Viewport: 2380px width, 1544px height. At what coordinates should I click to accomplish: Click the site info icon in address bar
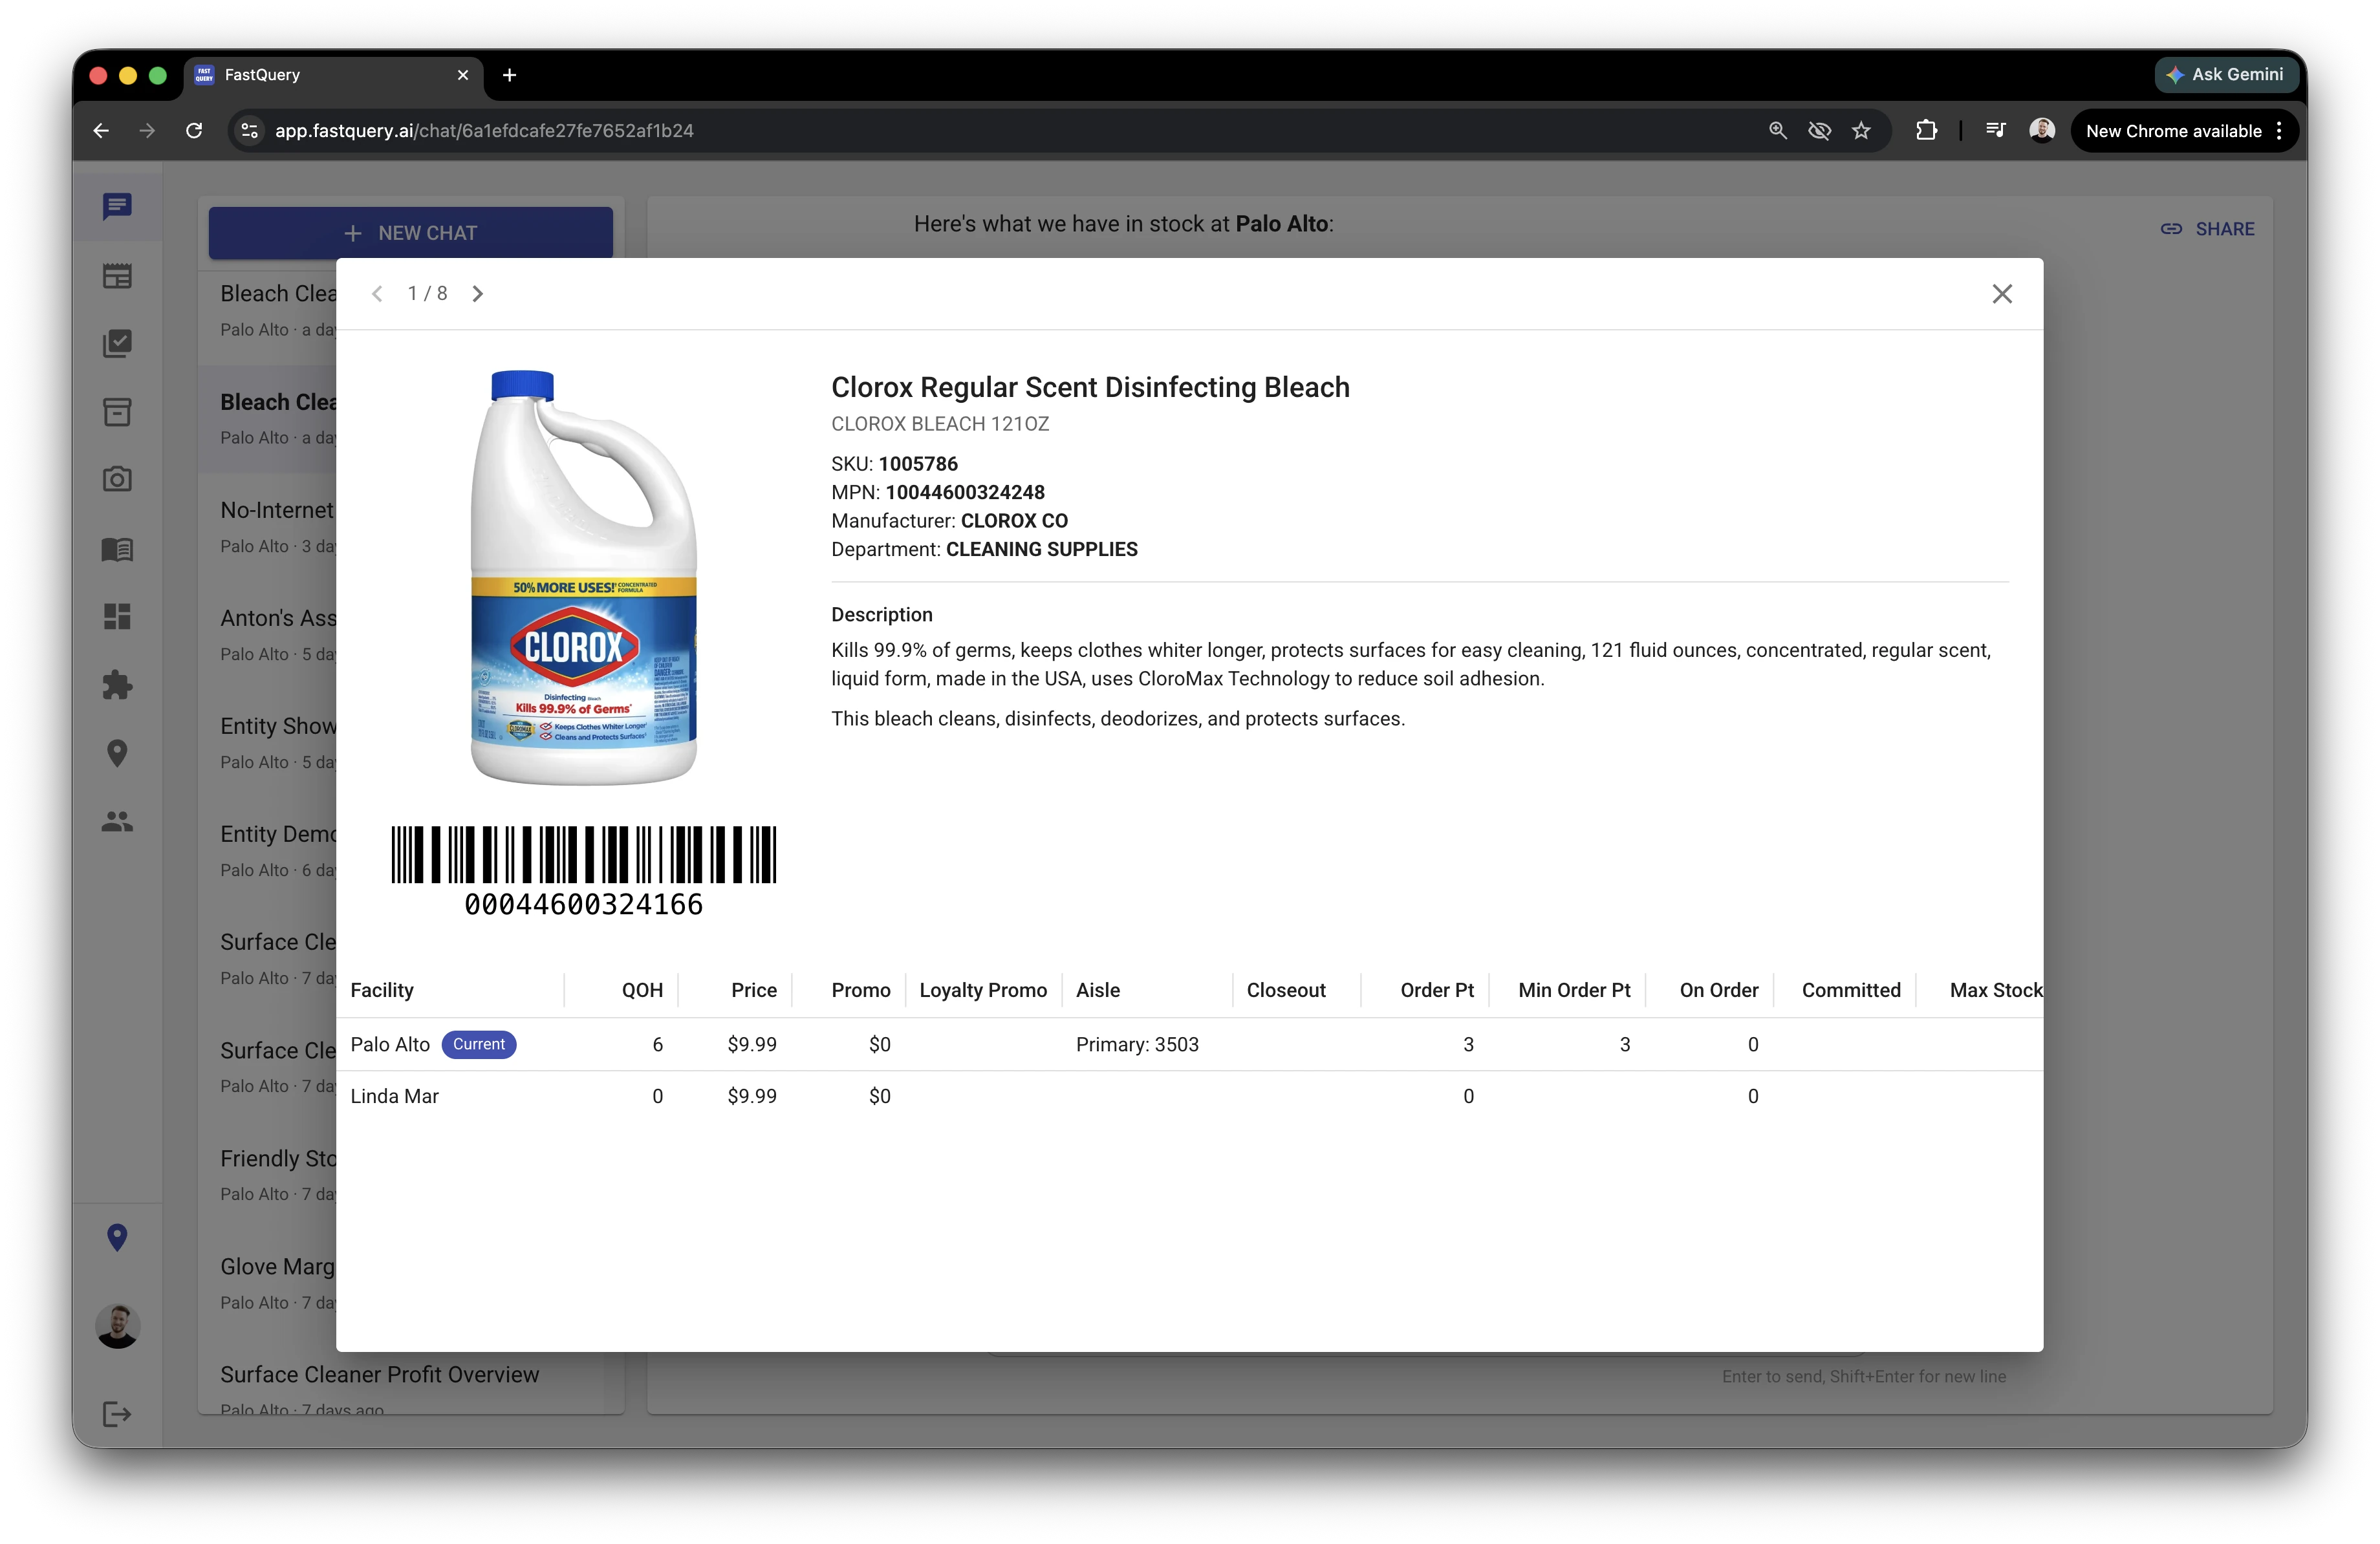(250, 131)
